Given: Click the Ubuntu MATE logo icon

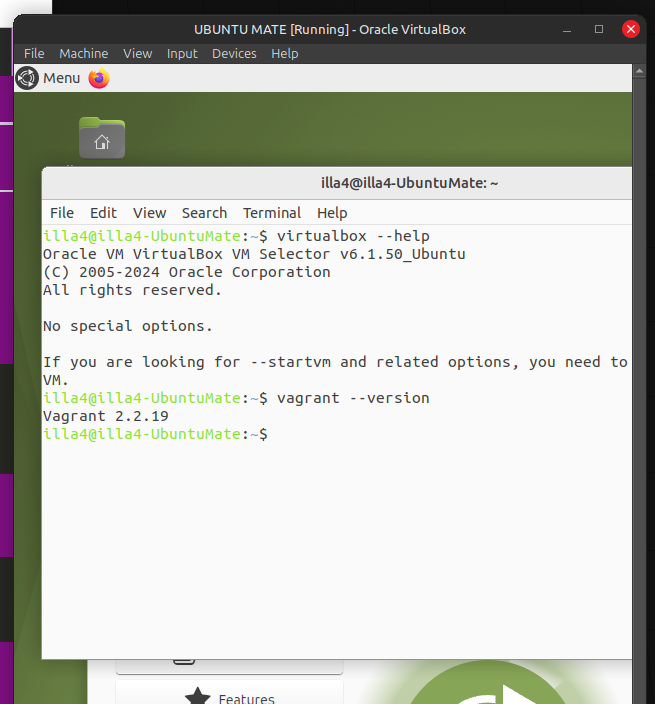Looking at the screenshot, I should (x=27, y=78).
